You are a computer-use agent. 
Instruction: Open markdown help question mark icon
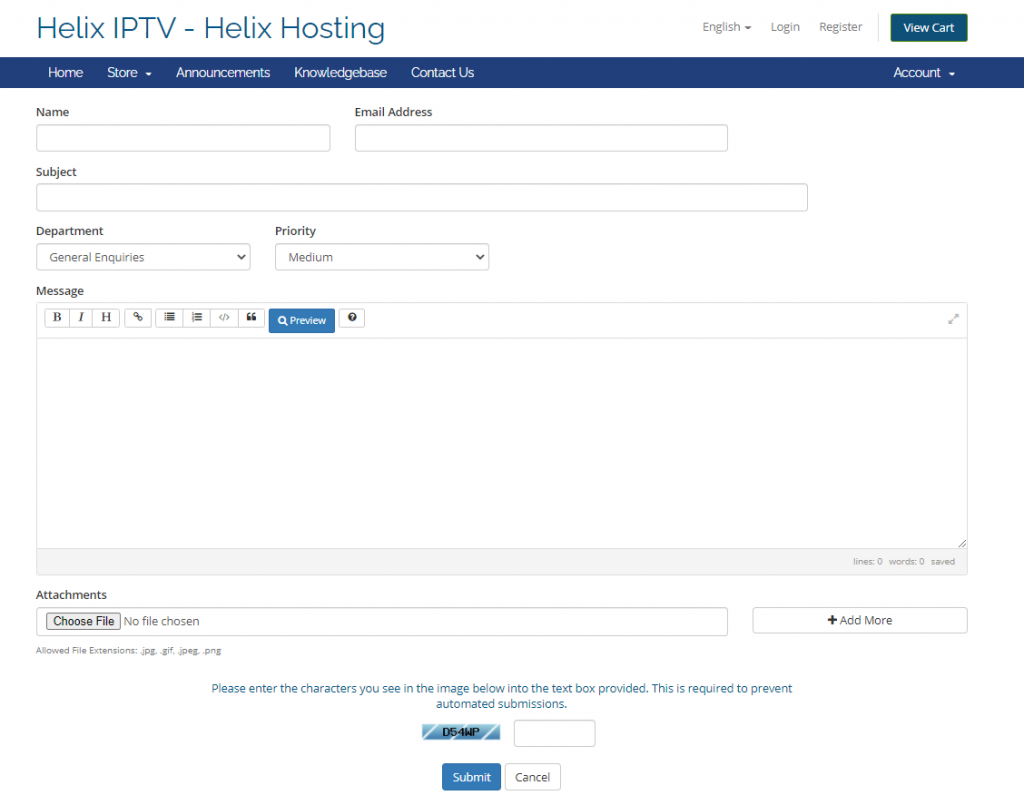[352, 317]
